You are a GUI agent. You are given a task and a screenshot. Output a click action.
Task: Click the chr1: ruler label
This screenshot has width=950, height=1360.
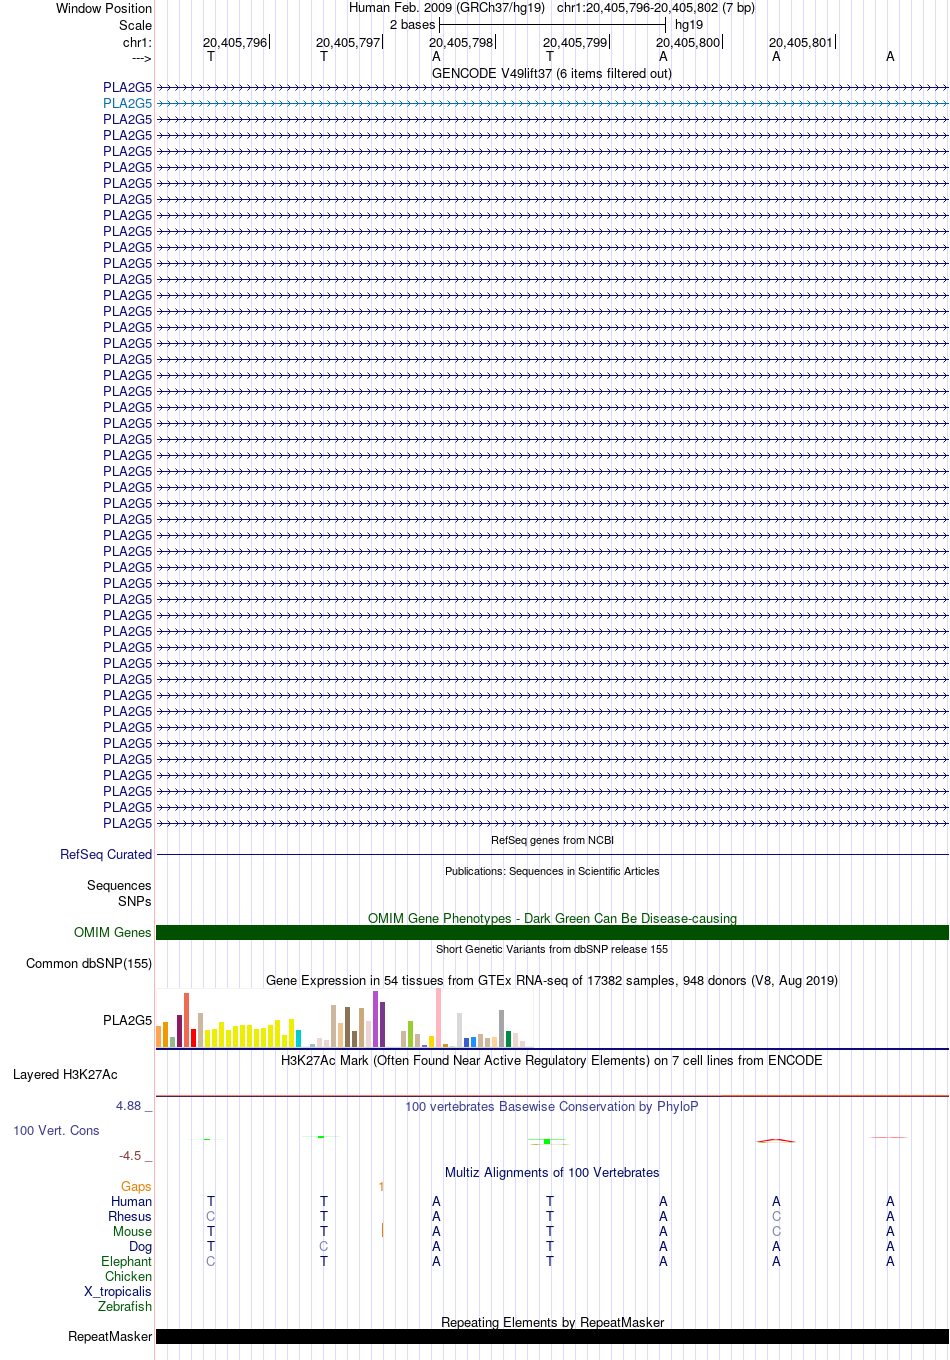pos(137,42)
